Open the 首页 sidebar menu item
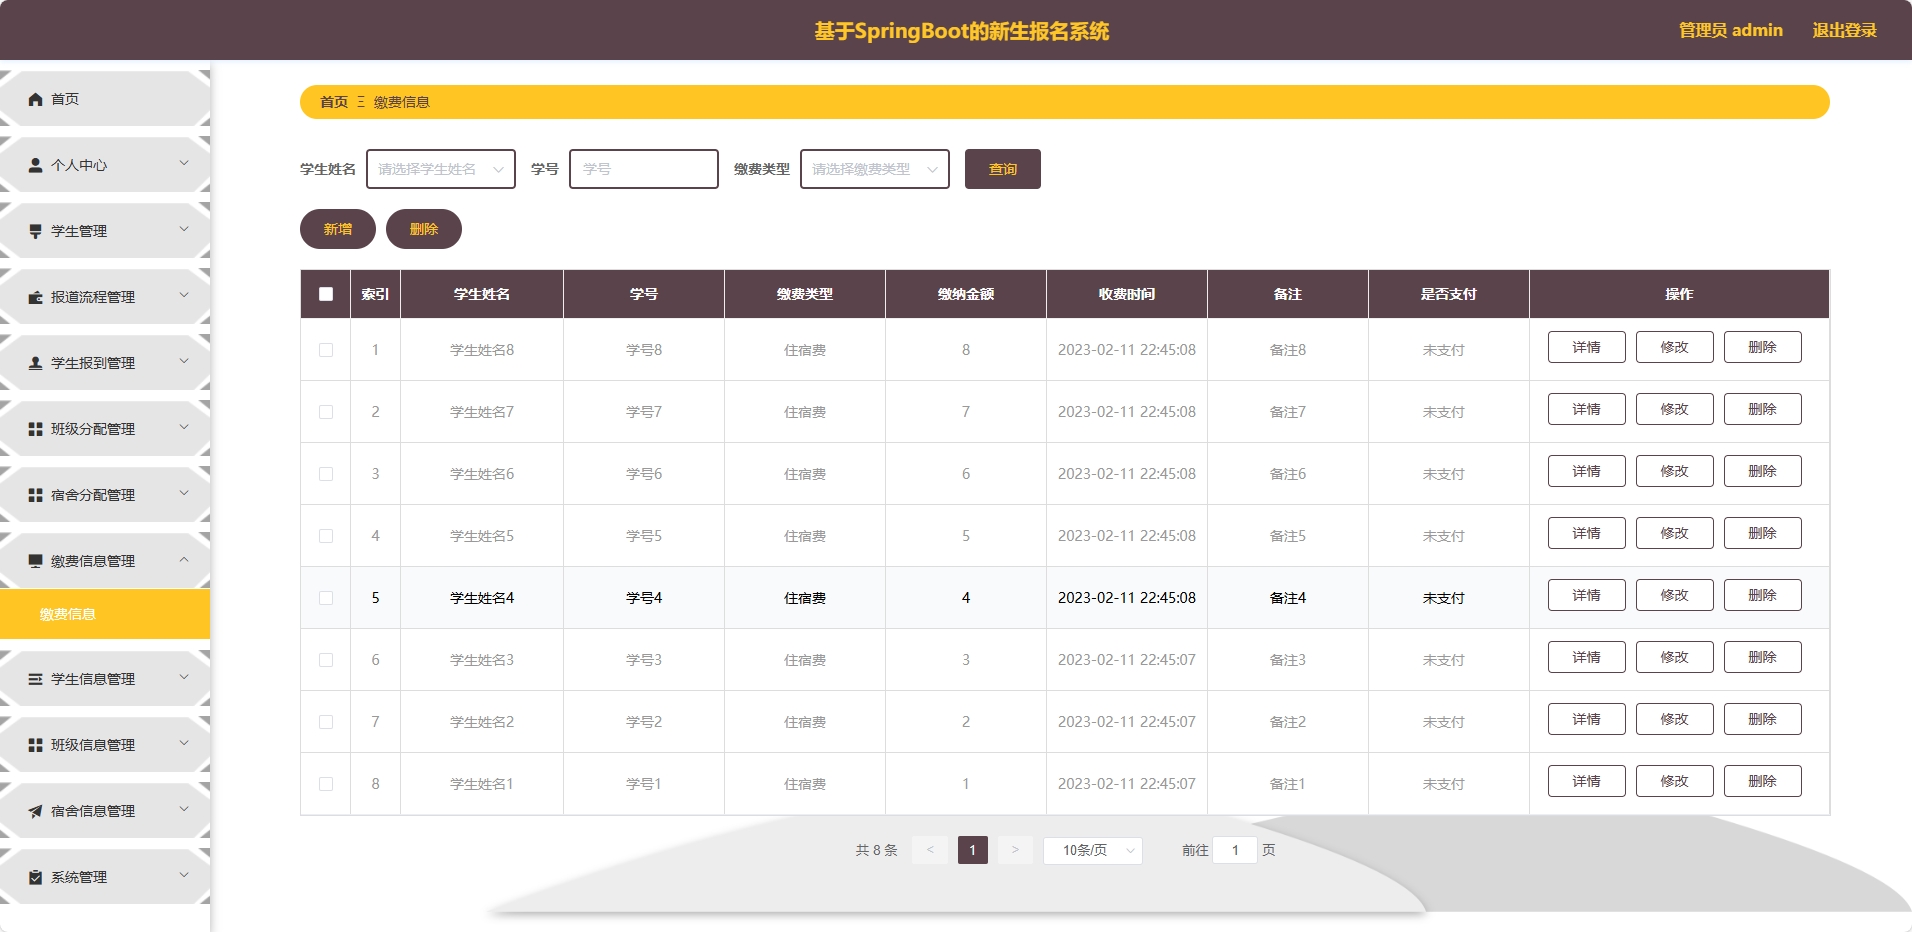1912x932 pixels. coord(105,99)
